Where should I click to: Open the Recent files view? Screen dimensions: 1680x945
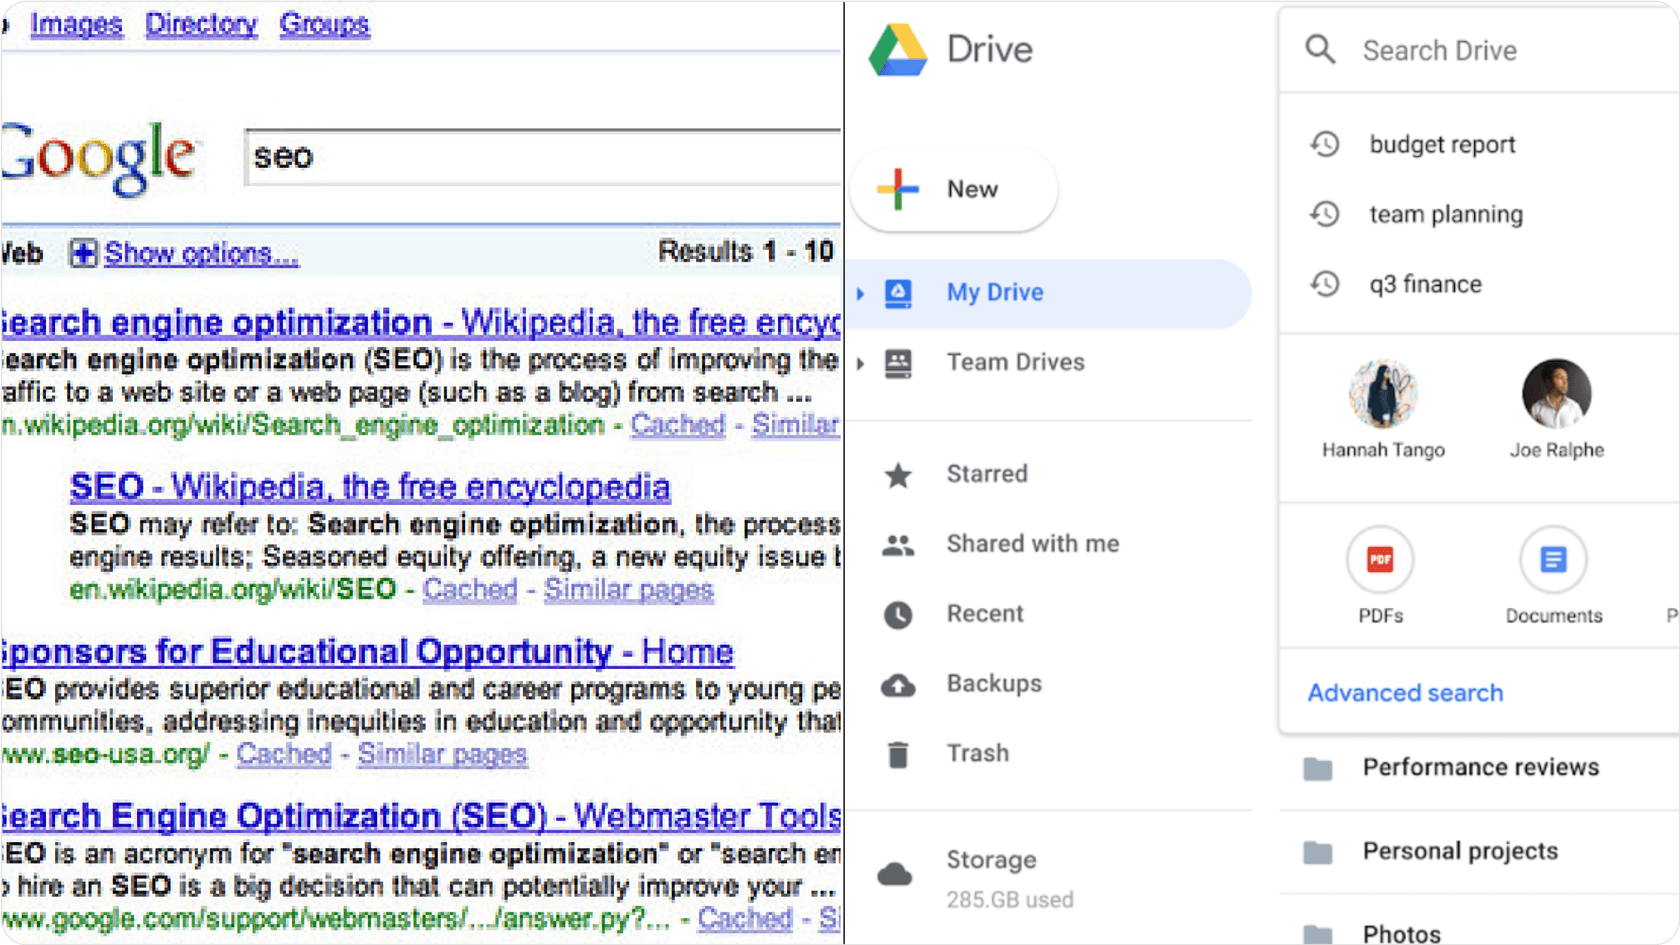984,614
